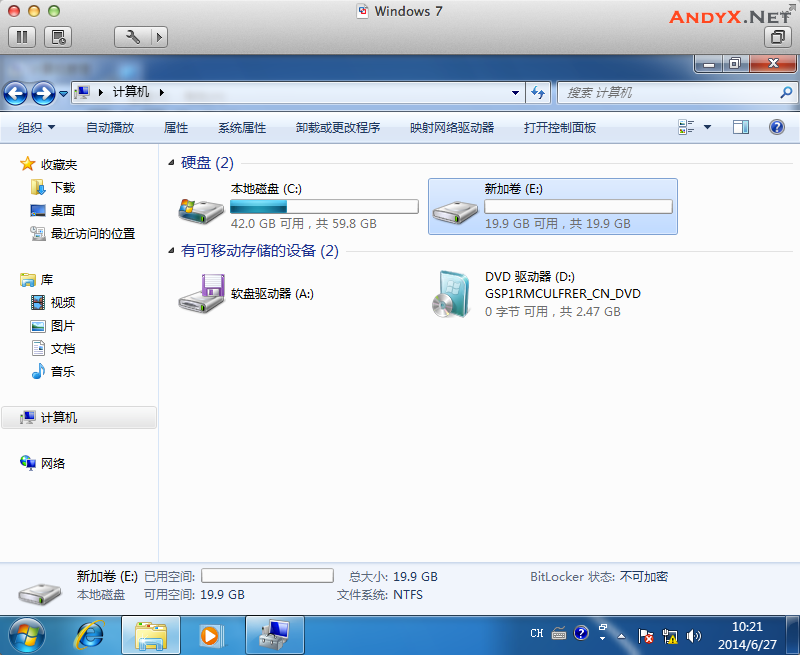
Task: Open recent pages dropdown arrow
Action: tap(63, 94)
